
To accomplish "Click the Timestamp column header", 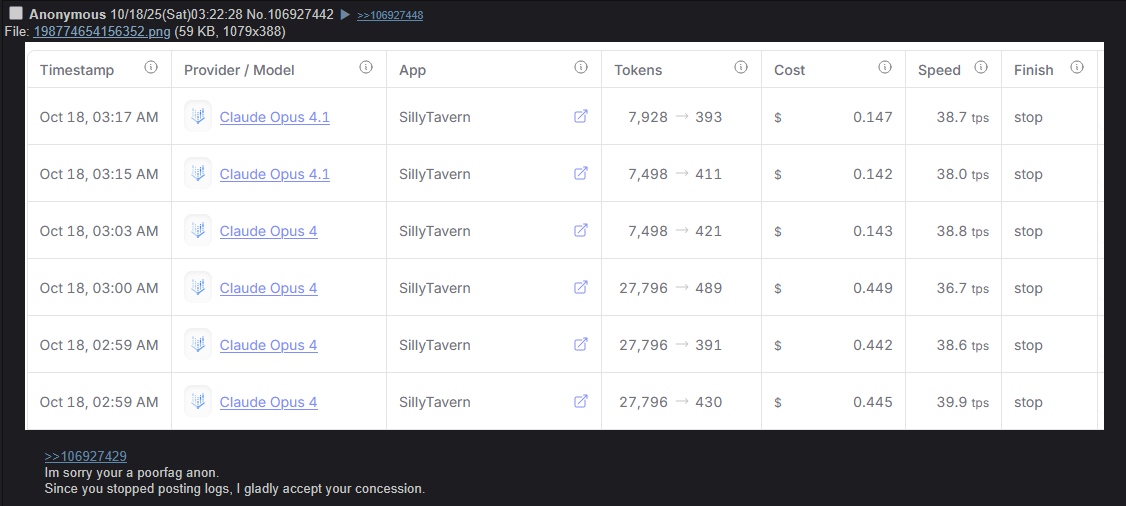I will coord(77,70).
